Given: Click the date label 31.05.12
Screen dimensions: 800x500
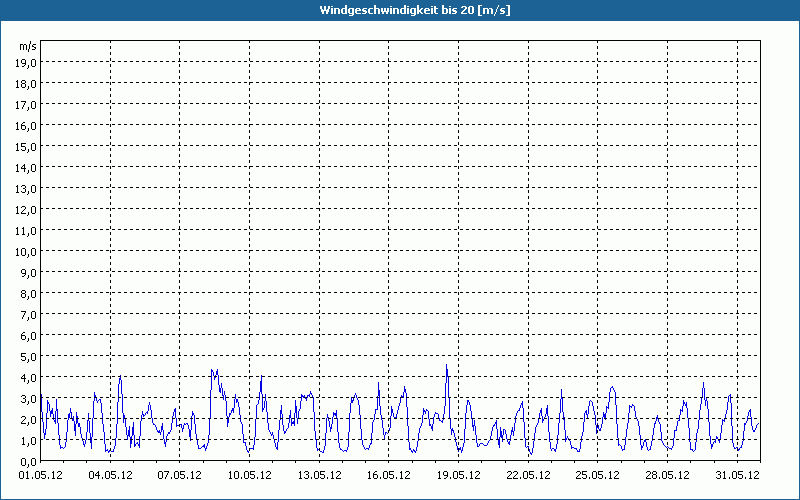Looking at the screenshot, I should point(737,476).
